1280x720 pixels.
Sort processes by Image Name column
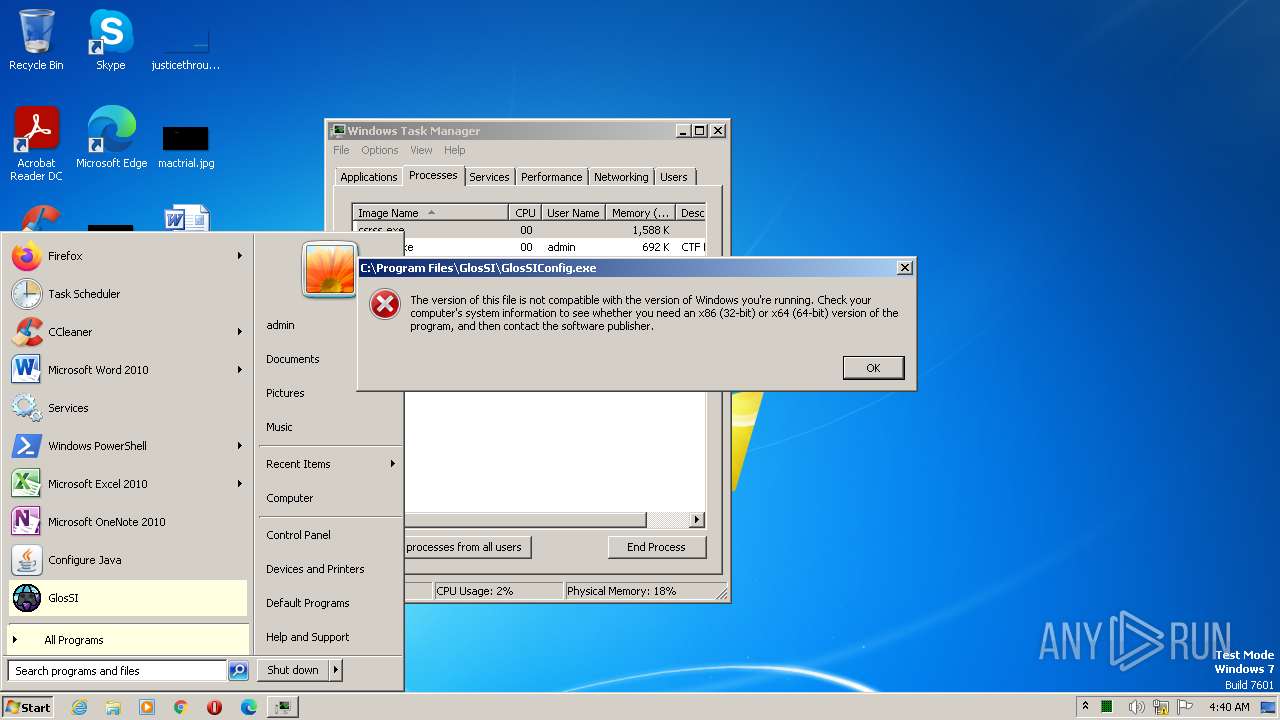(430, 213)
